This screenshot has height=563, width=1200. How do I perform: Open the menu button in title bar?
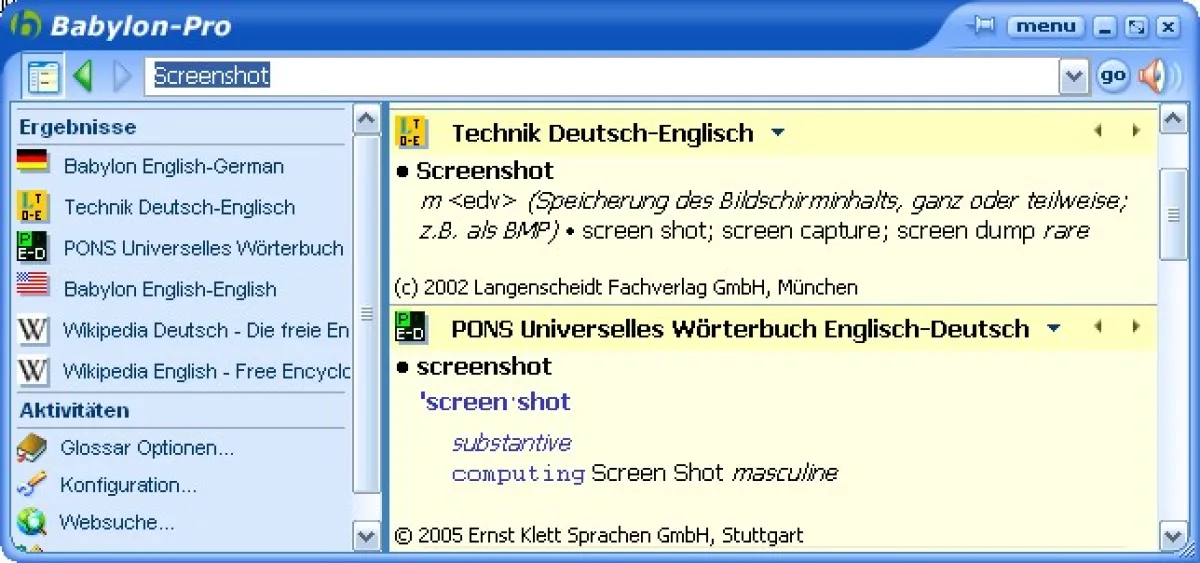point(1045,26)
